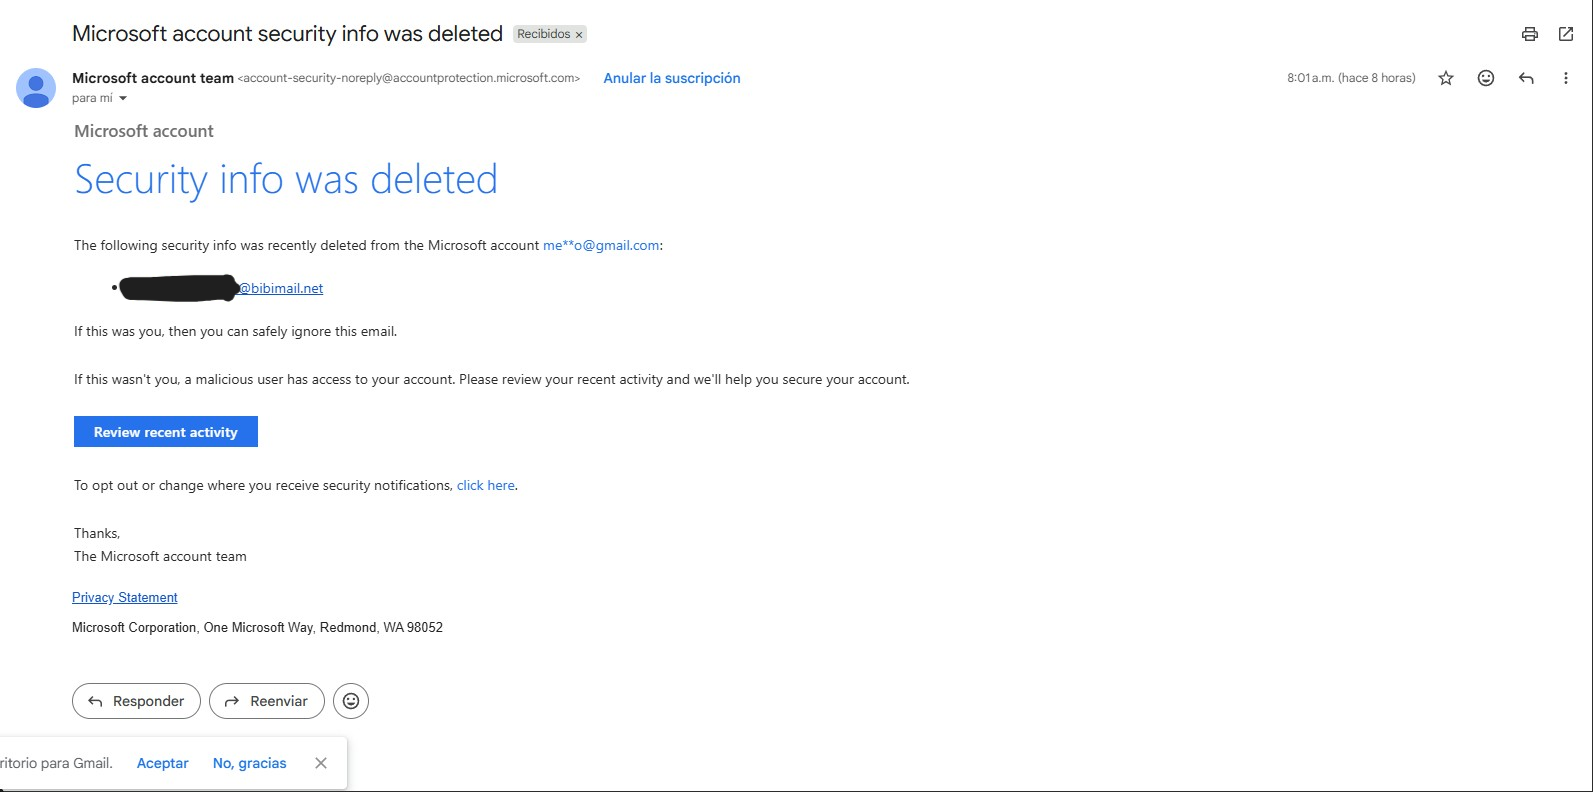Viewport: 1593px width, 792px height.
Task: Dismiss the Gmail notification popup
Action: click(321, 763)
